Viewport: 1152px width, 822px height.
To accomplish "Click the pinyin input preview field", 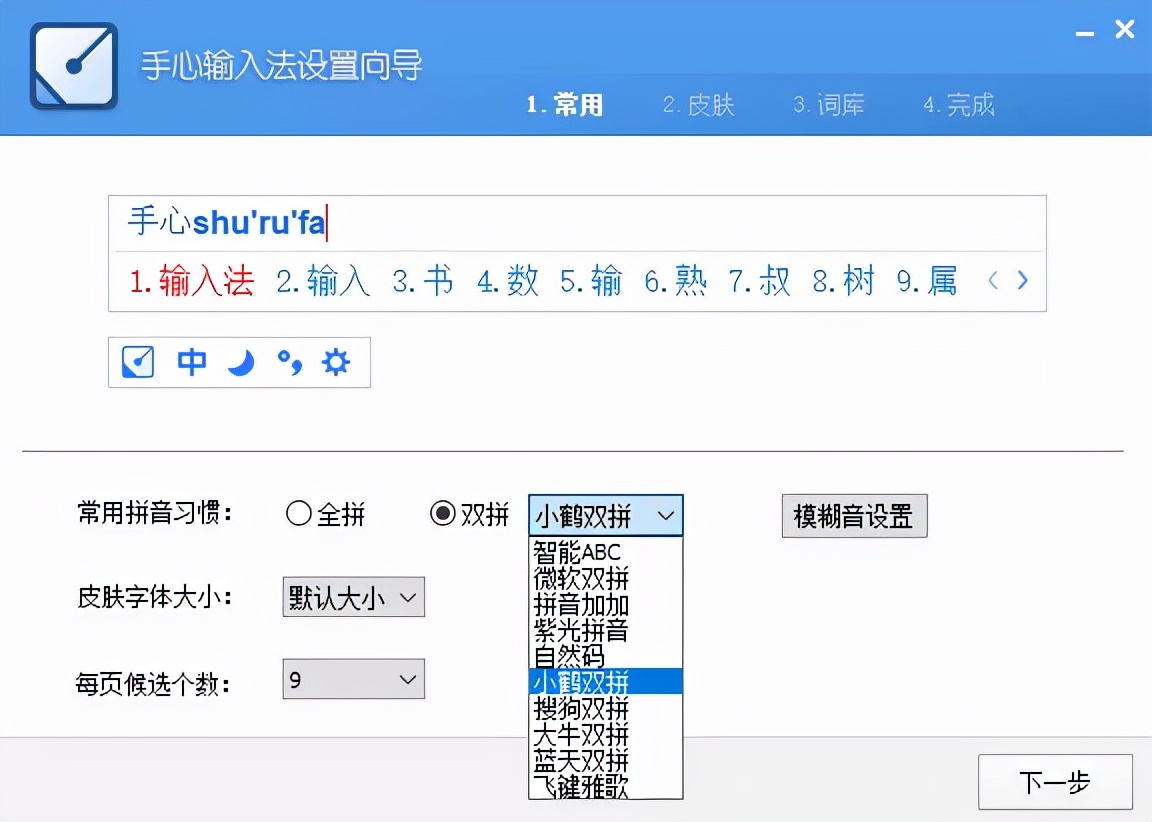I will (x=400, y=222).
